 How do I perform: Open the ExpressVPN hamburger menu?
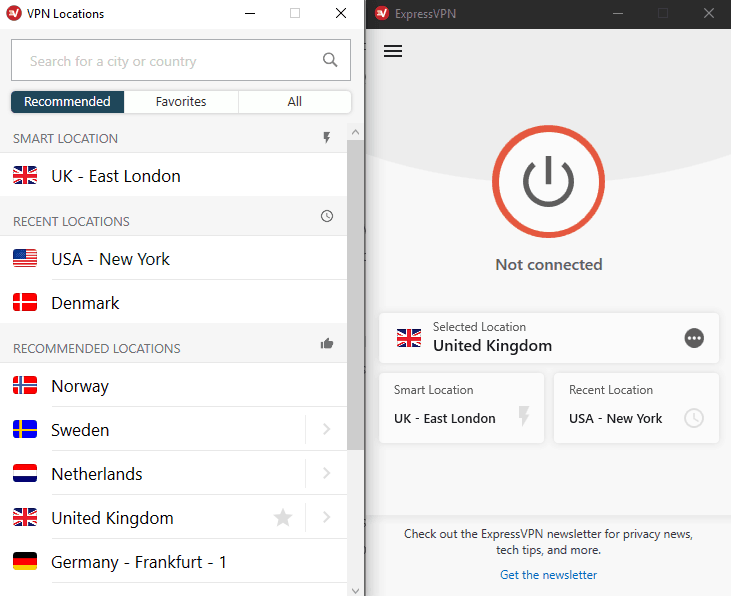pos(393,51)
